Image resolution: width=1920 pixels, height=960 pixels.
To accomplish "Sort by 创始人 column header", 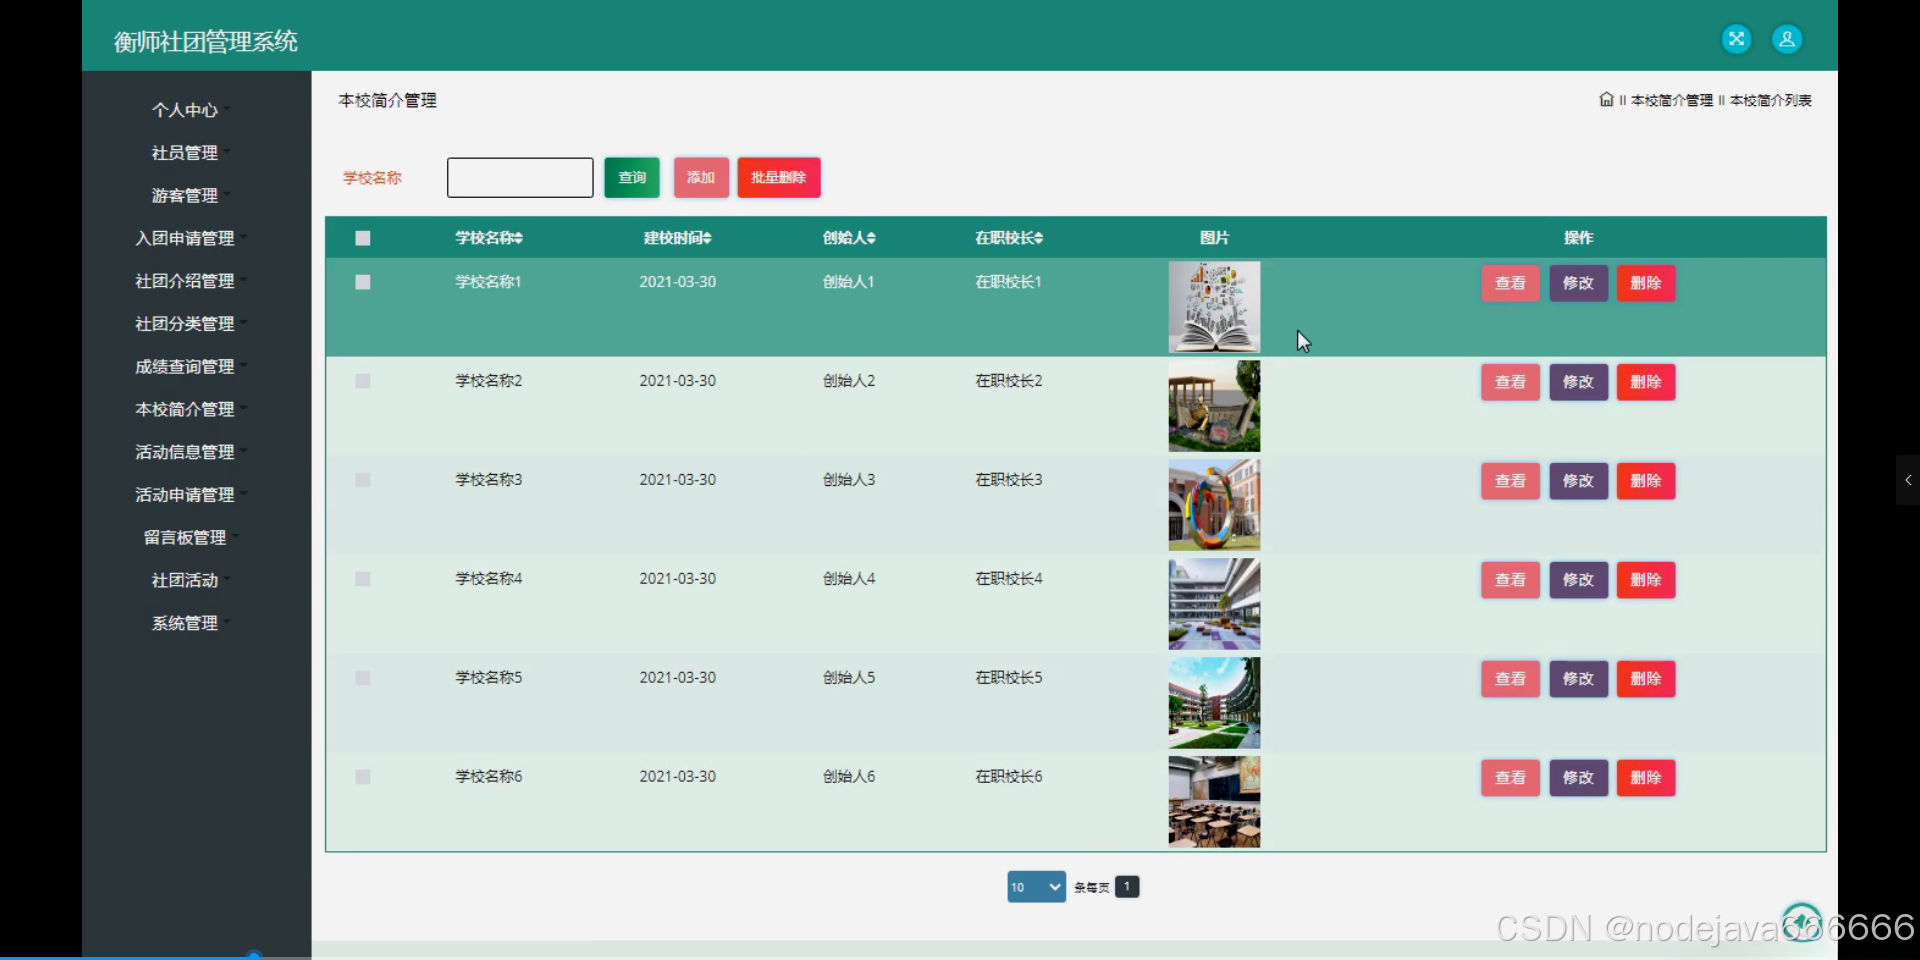I will pos(849,238).
